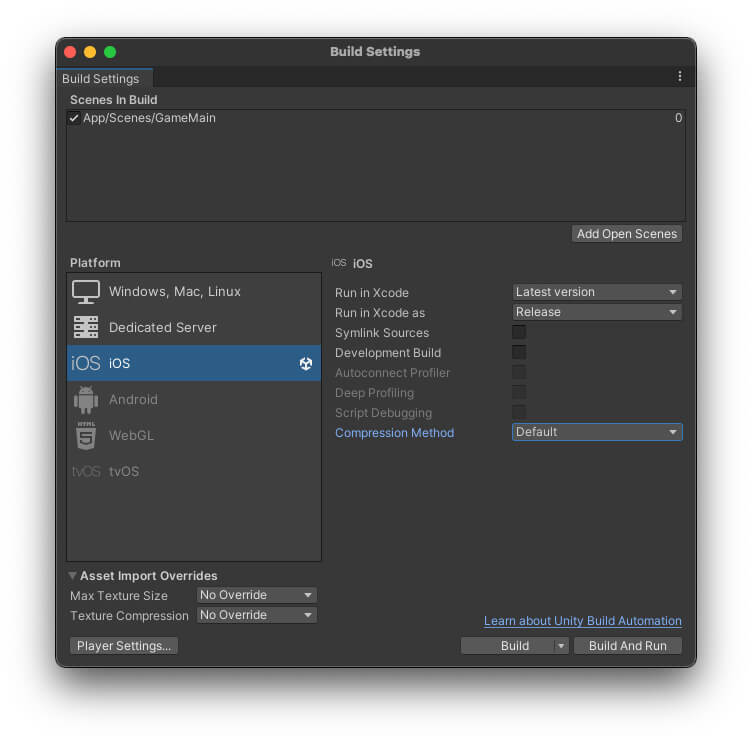
Task: Select the WebGL platform
Action: pos(194,435)
